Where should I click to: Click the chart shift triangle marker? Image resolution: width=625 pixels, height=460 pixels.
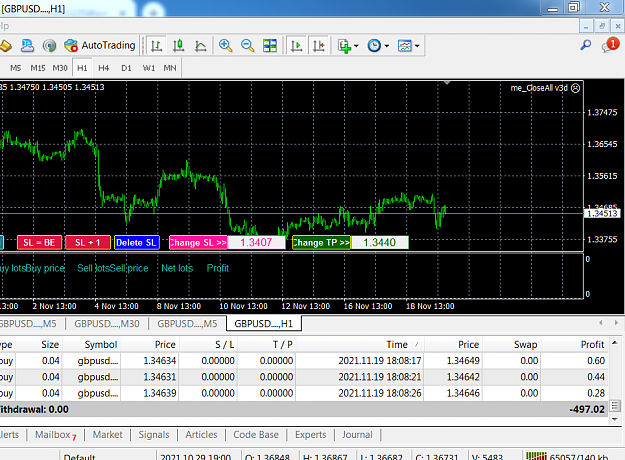[447, 83]
